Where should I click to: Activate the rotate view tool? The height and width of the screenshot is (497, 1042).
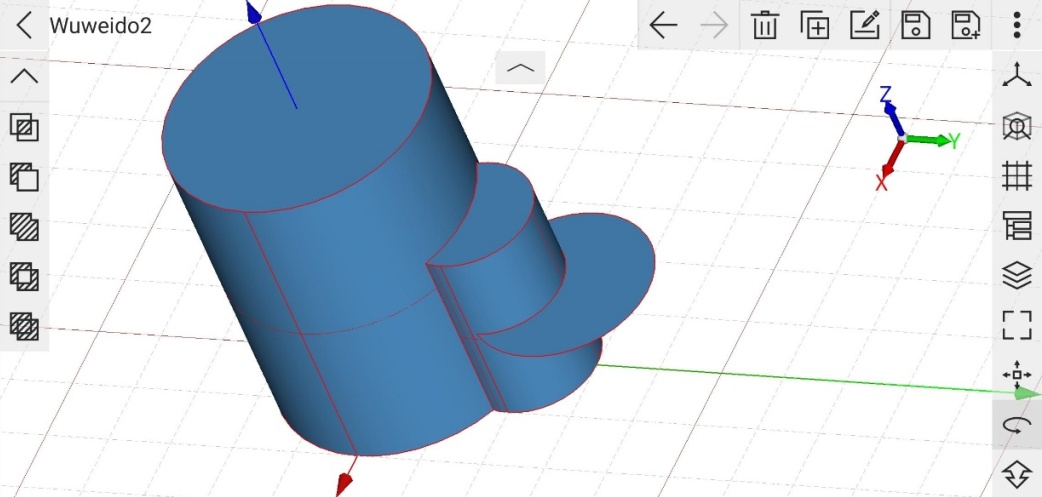1017,425
